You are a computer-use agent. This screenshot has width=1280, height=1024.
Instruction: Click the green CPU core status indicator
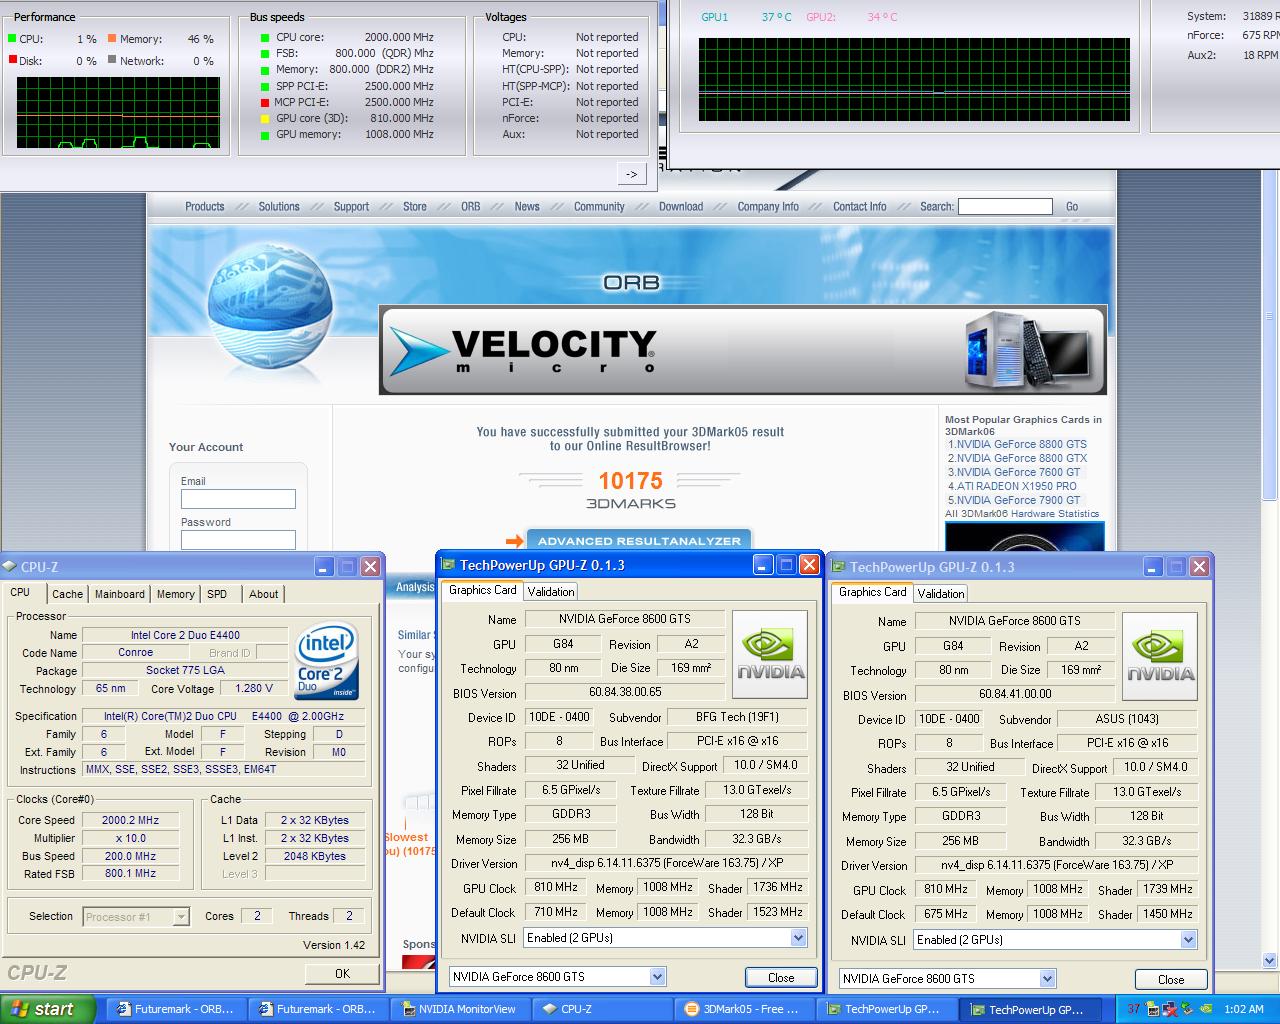tap(265, 38)
